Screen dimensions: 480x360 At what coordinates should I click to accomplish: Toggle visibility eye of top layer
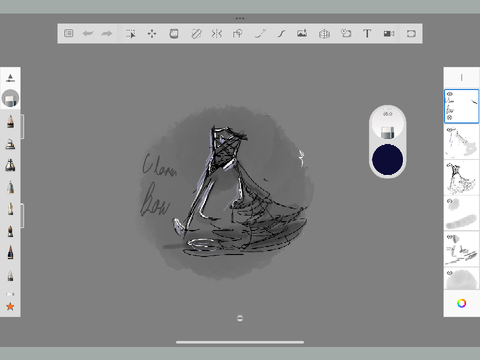tap(449, 94)
